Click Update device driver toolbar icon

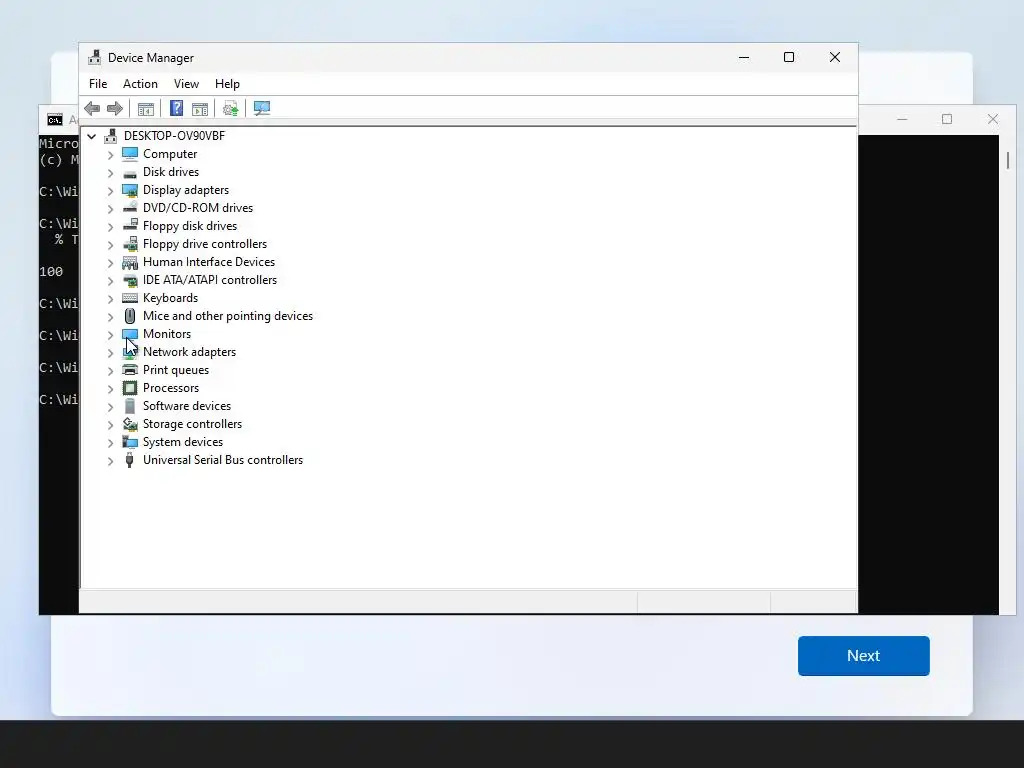click(231, 108)
